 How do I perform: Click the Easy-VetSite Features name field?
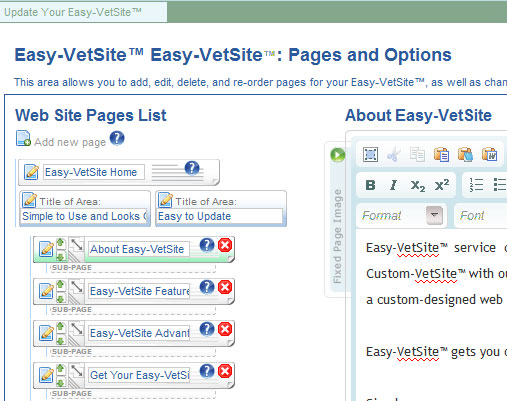tap(139, 291)
